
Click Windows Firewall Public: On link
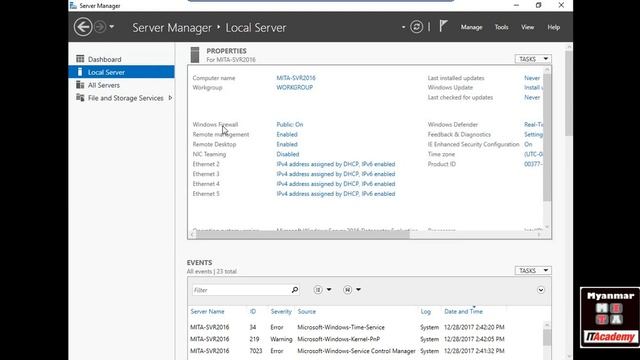(x=290, y=124)
